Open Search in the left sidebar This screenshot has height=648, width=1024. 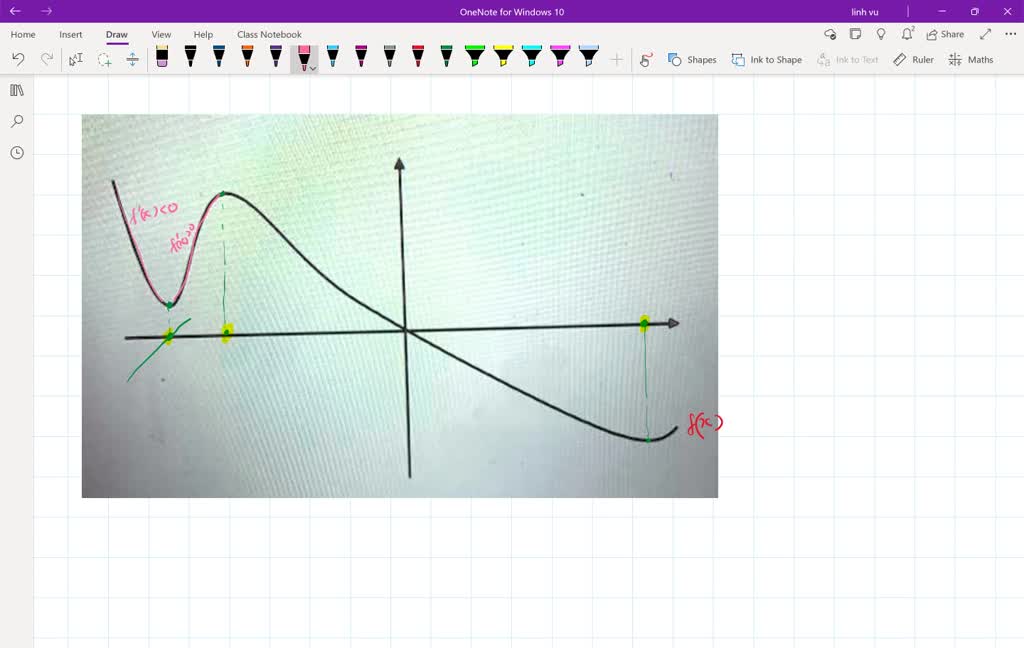click(x=15, y=121)
